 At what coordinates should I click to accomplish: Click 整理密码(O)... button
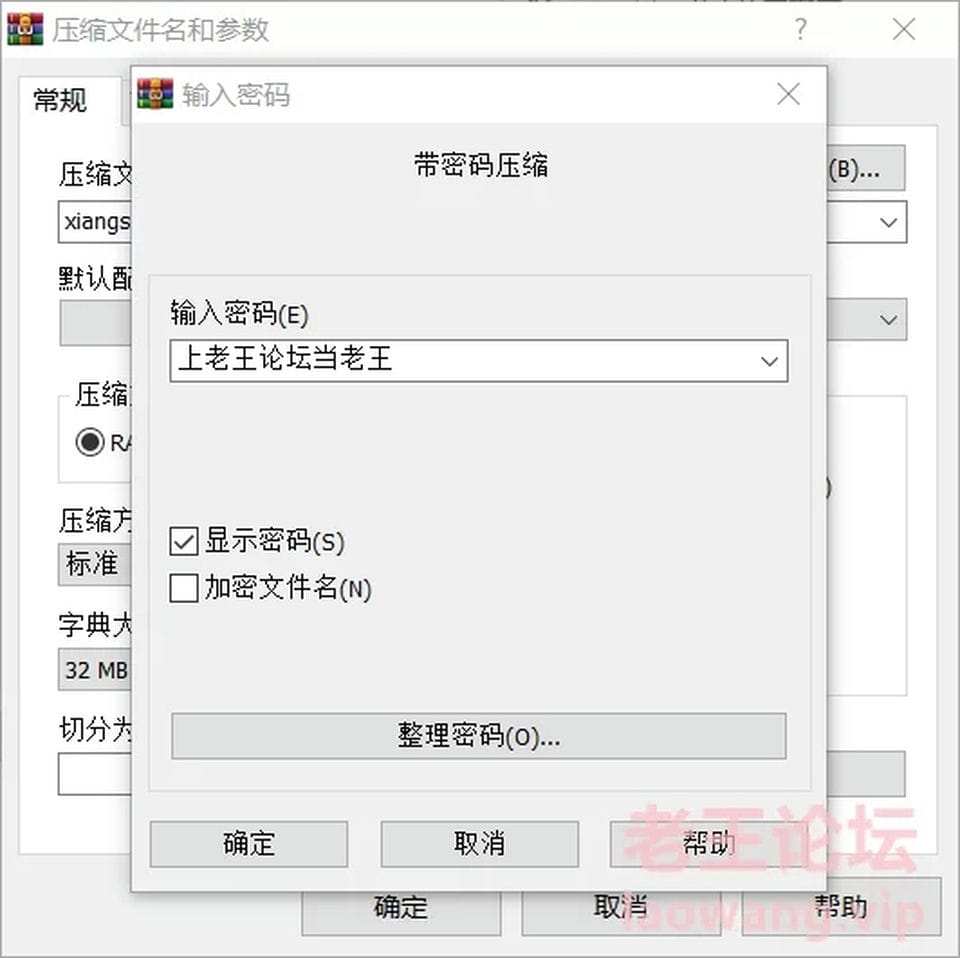[479, 736]
